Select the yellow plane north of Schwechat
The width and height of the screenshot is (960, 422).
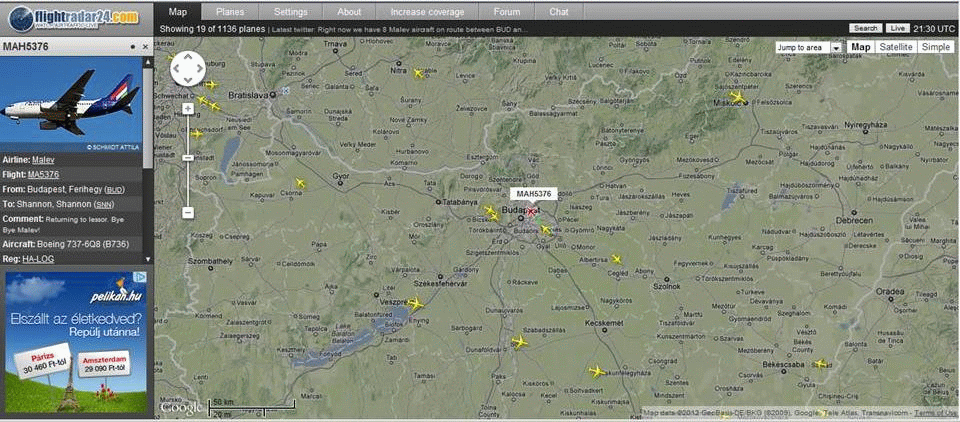(211, 85)
